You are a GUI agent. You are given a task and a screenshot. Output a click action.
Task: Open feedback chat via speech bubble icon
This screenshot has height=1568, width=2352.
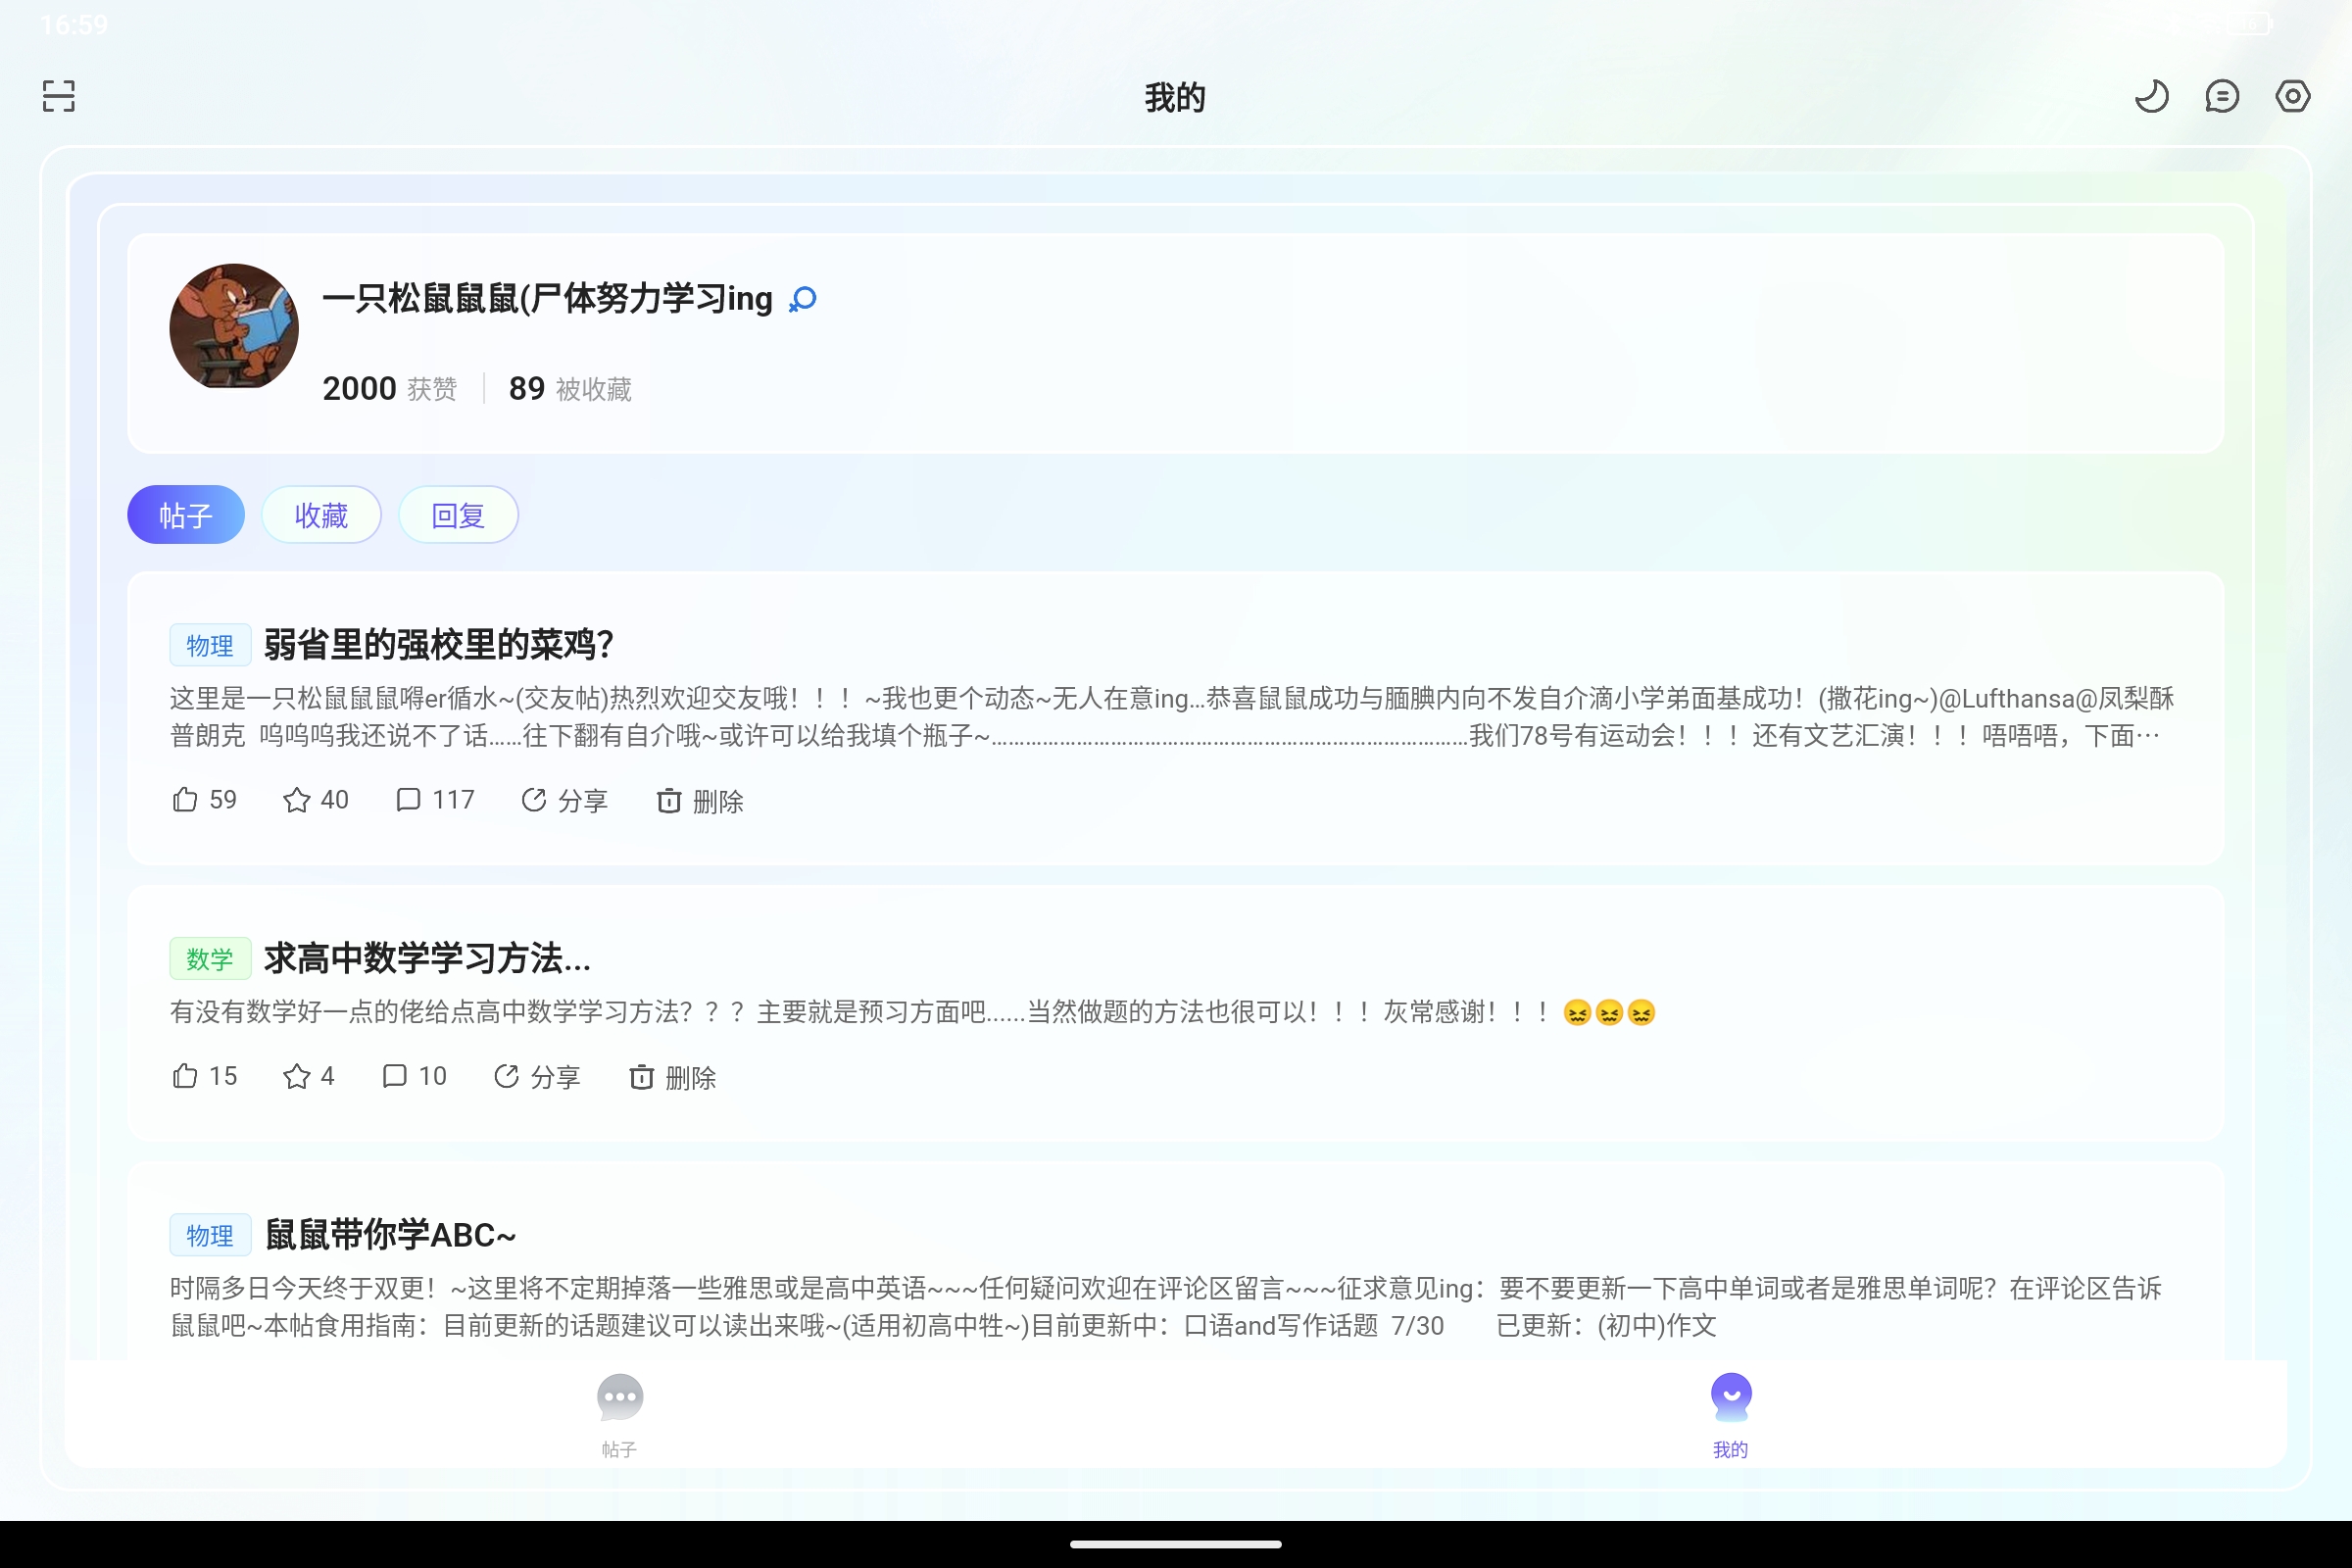[2222, 95]
